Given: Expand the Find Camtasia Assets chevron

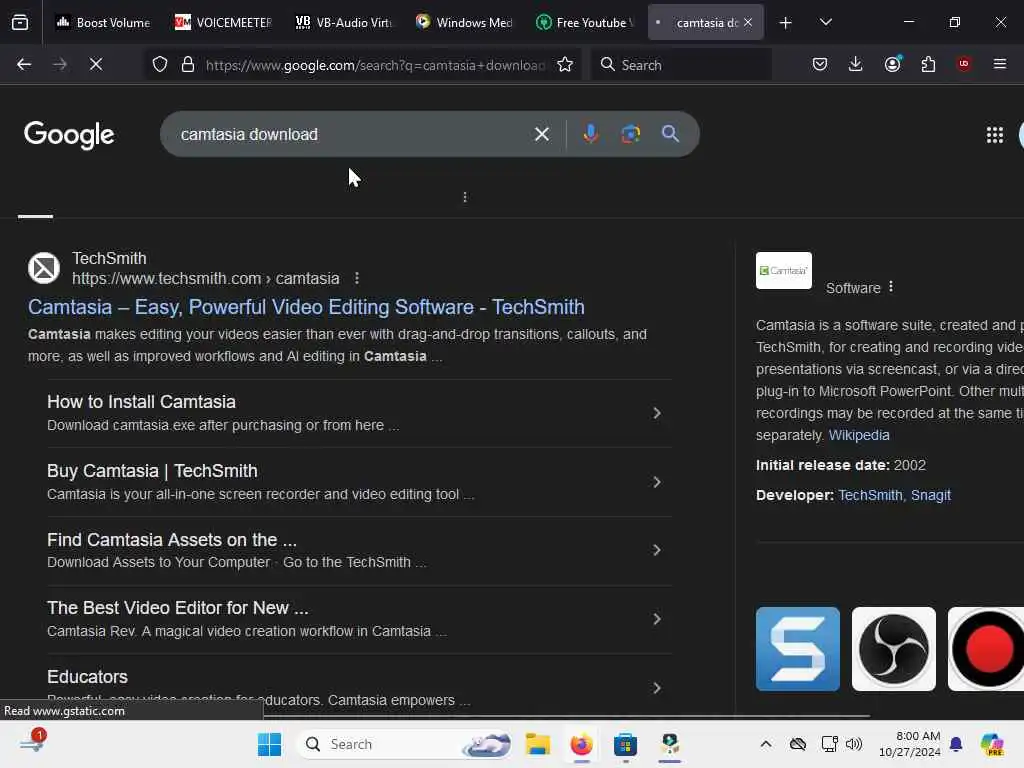Looking at the screenshot, I should click(x=657, y=551).
